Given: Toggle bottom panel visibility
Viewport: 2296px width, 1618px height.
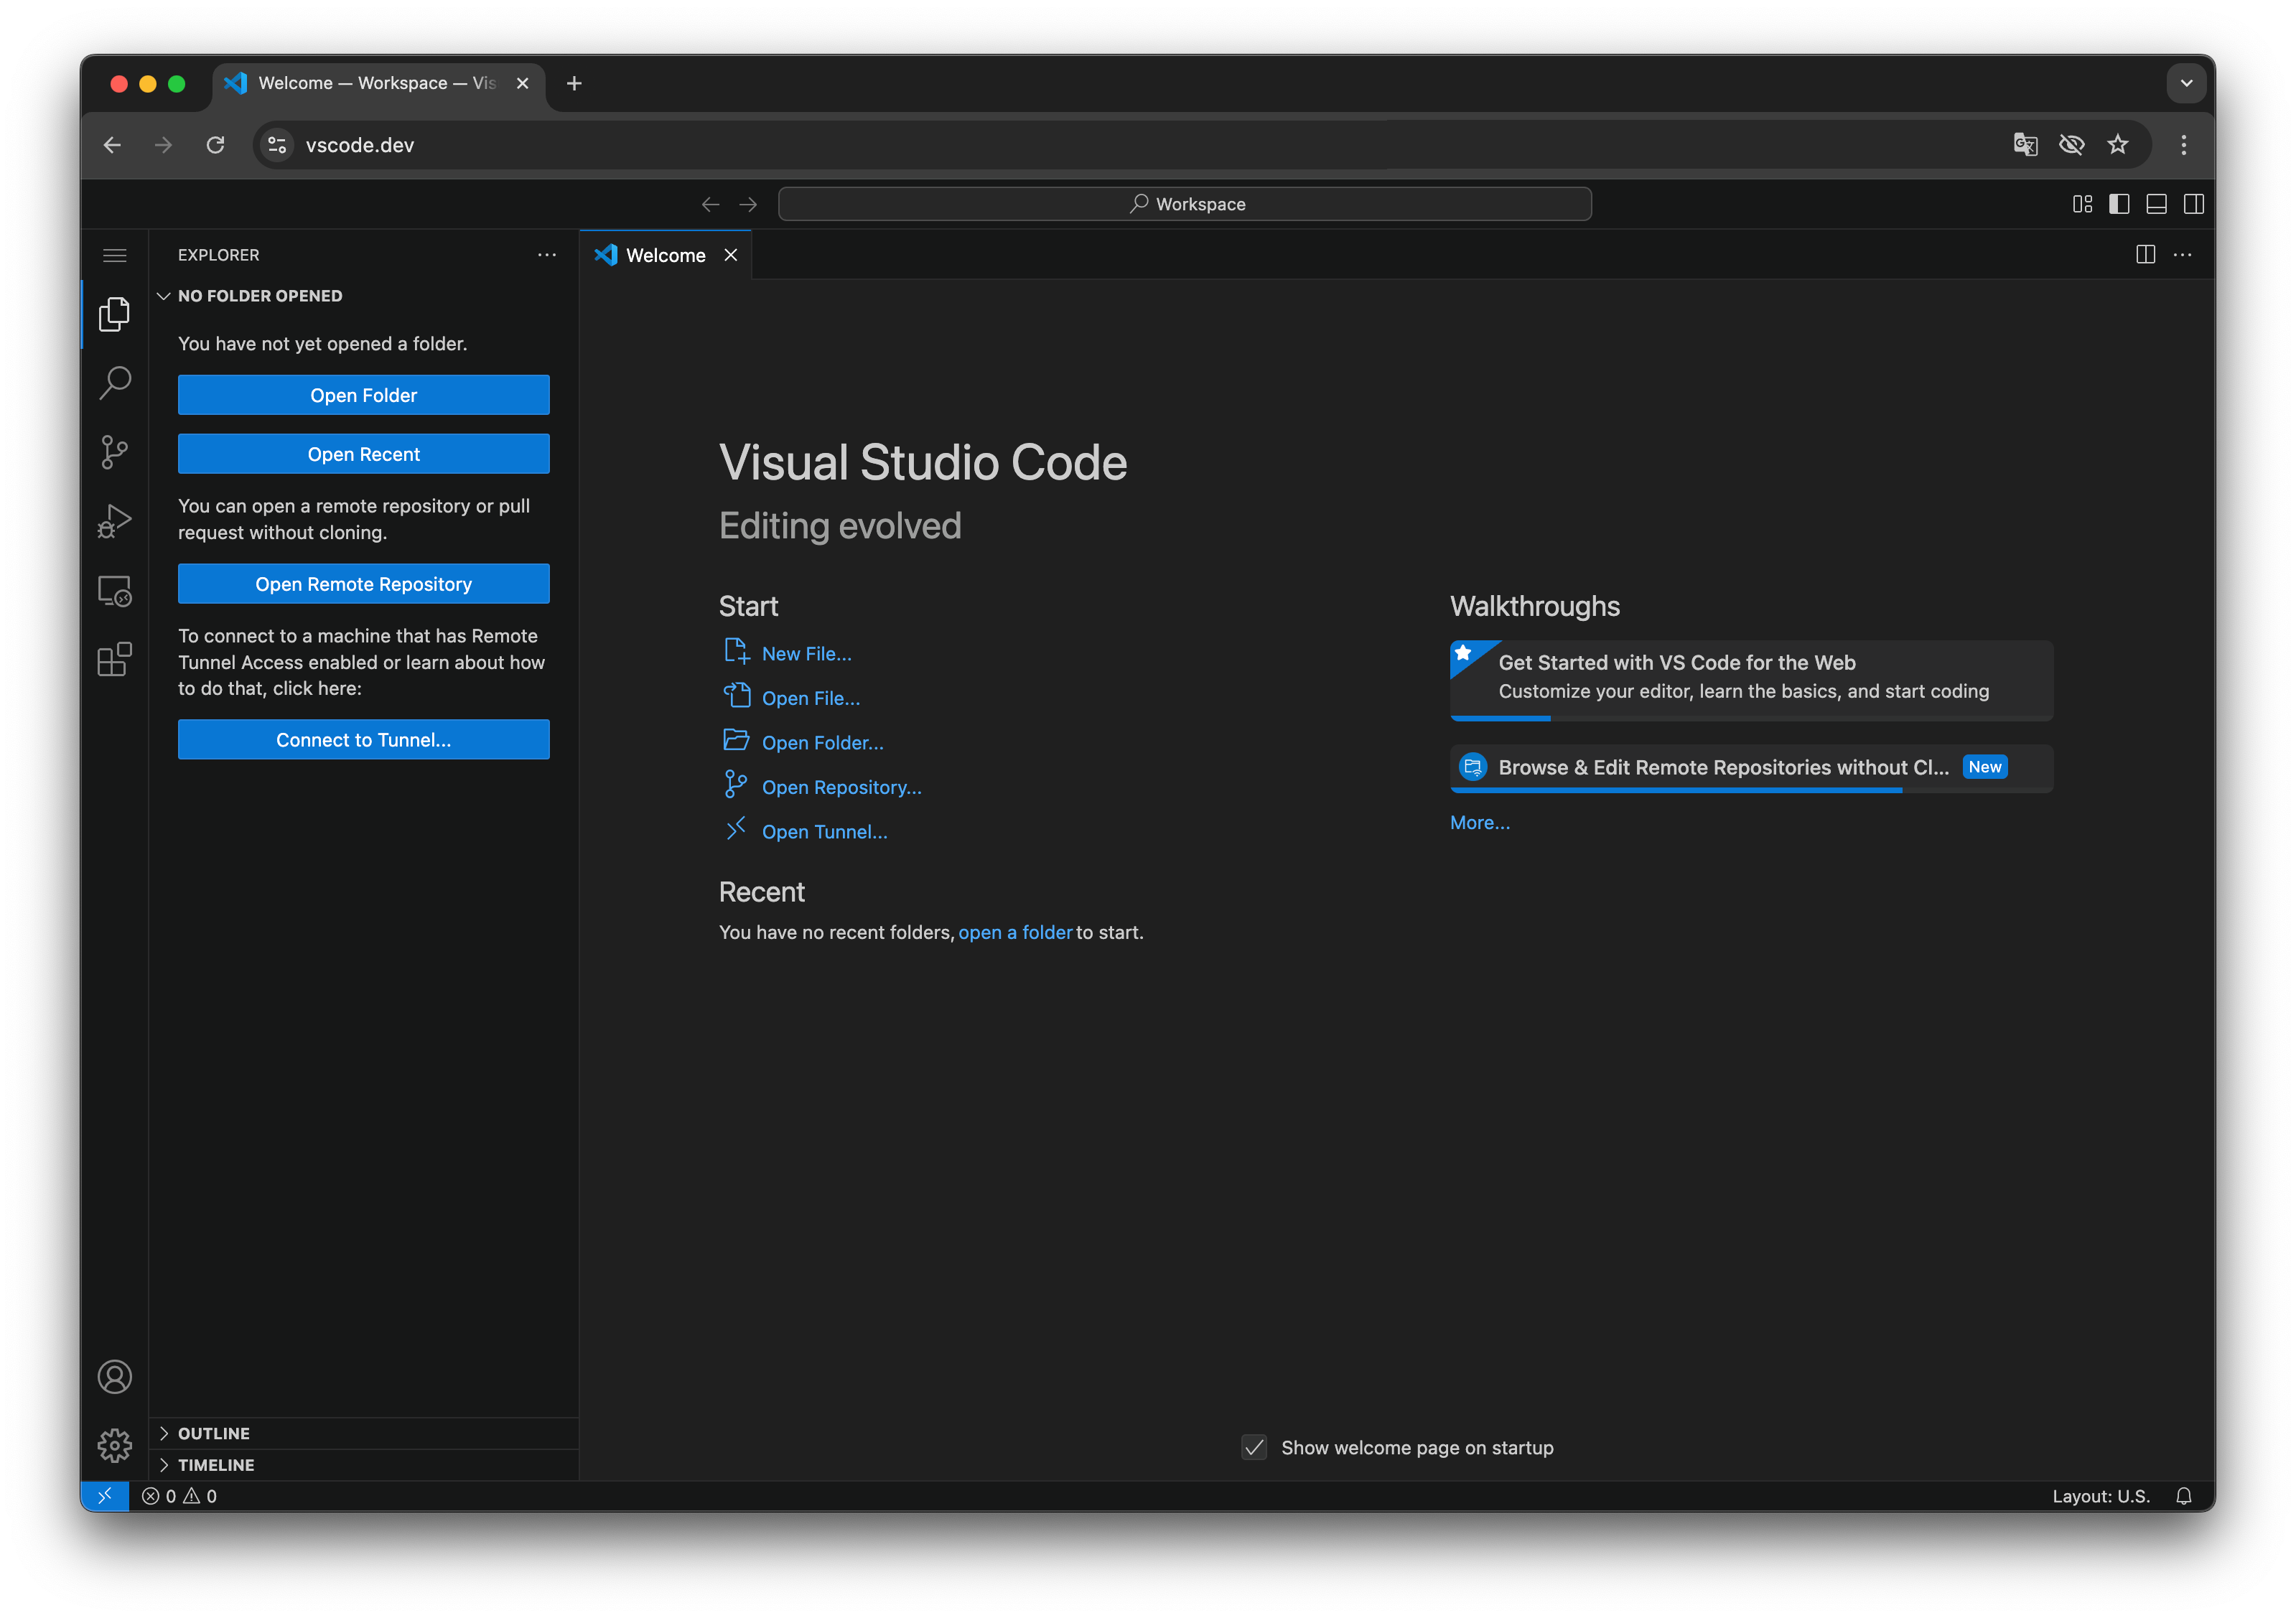Looking at the screenshot, I should (2156, 204).
